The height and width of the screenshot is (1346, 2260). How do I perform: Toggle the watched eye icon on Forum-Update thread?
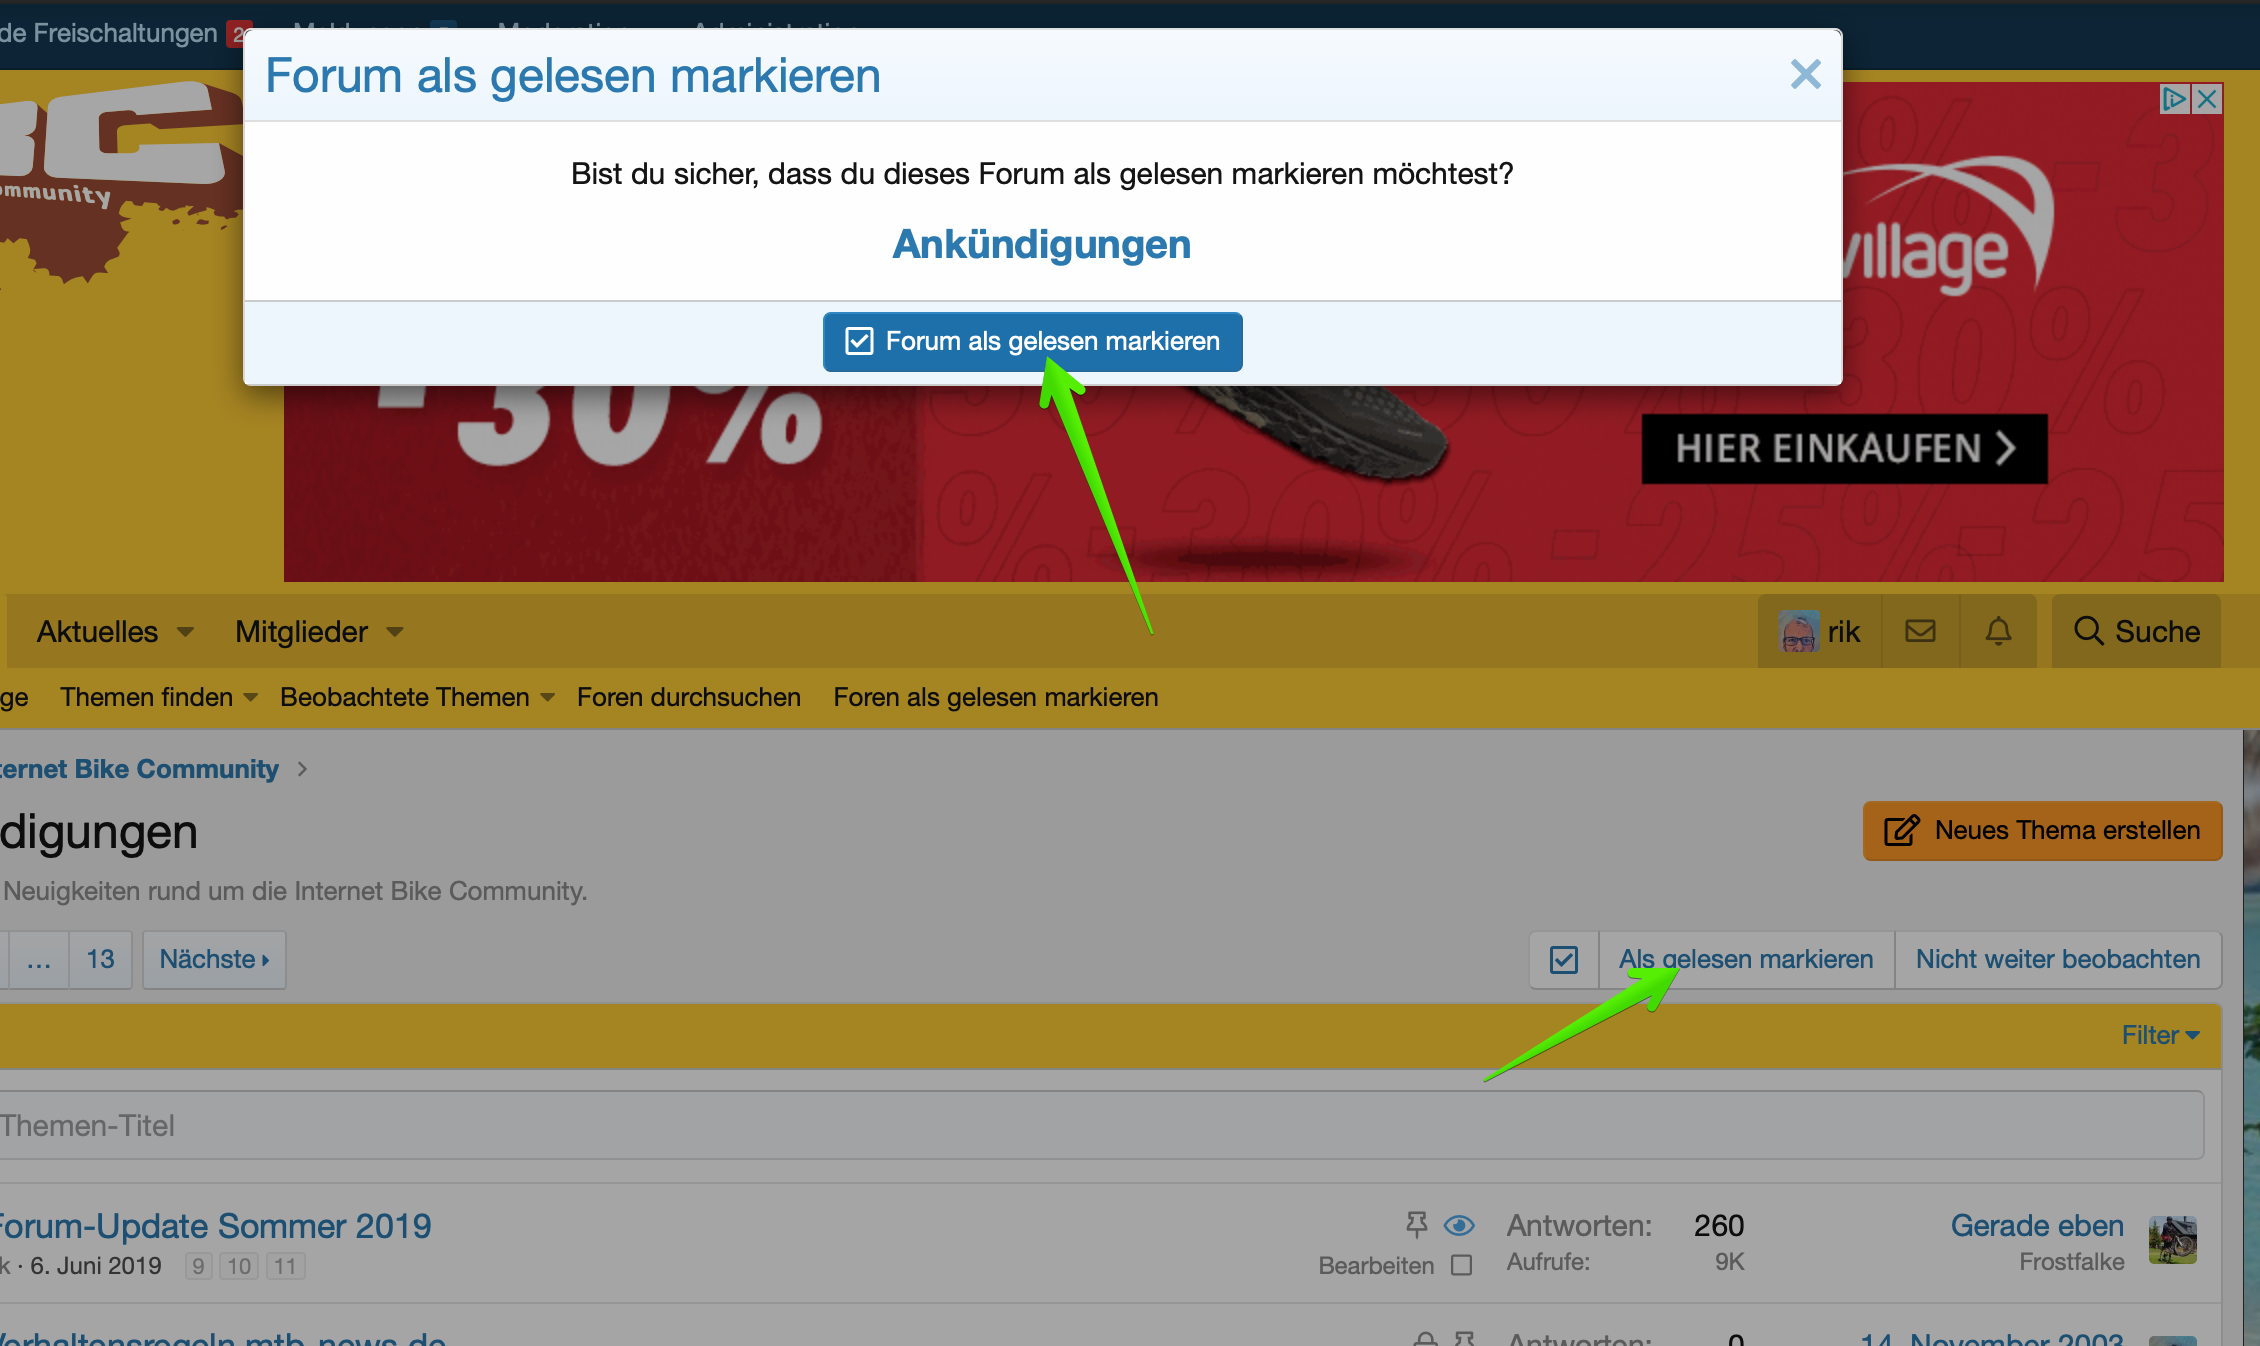click(x=1459, y=1224)
